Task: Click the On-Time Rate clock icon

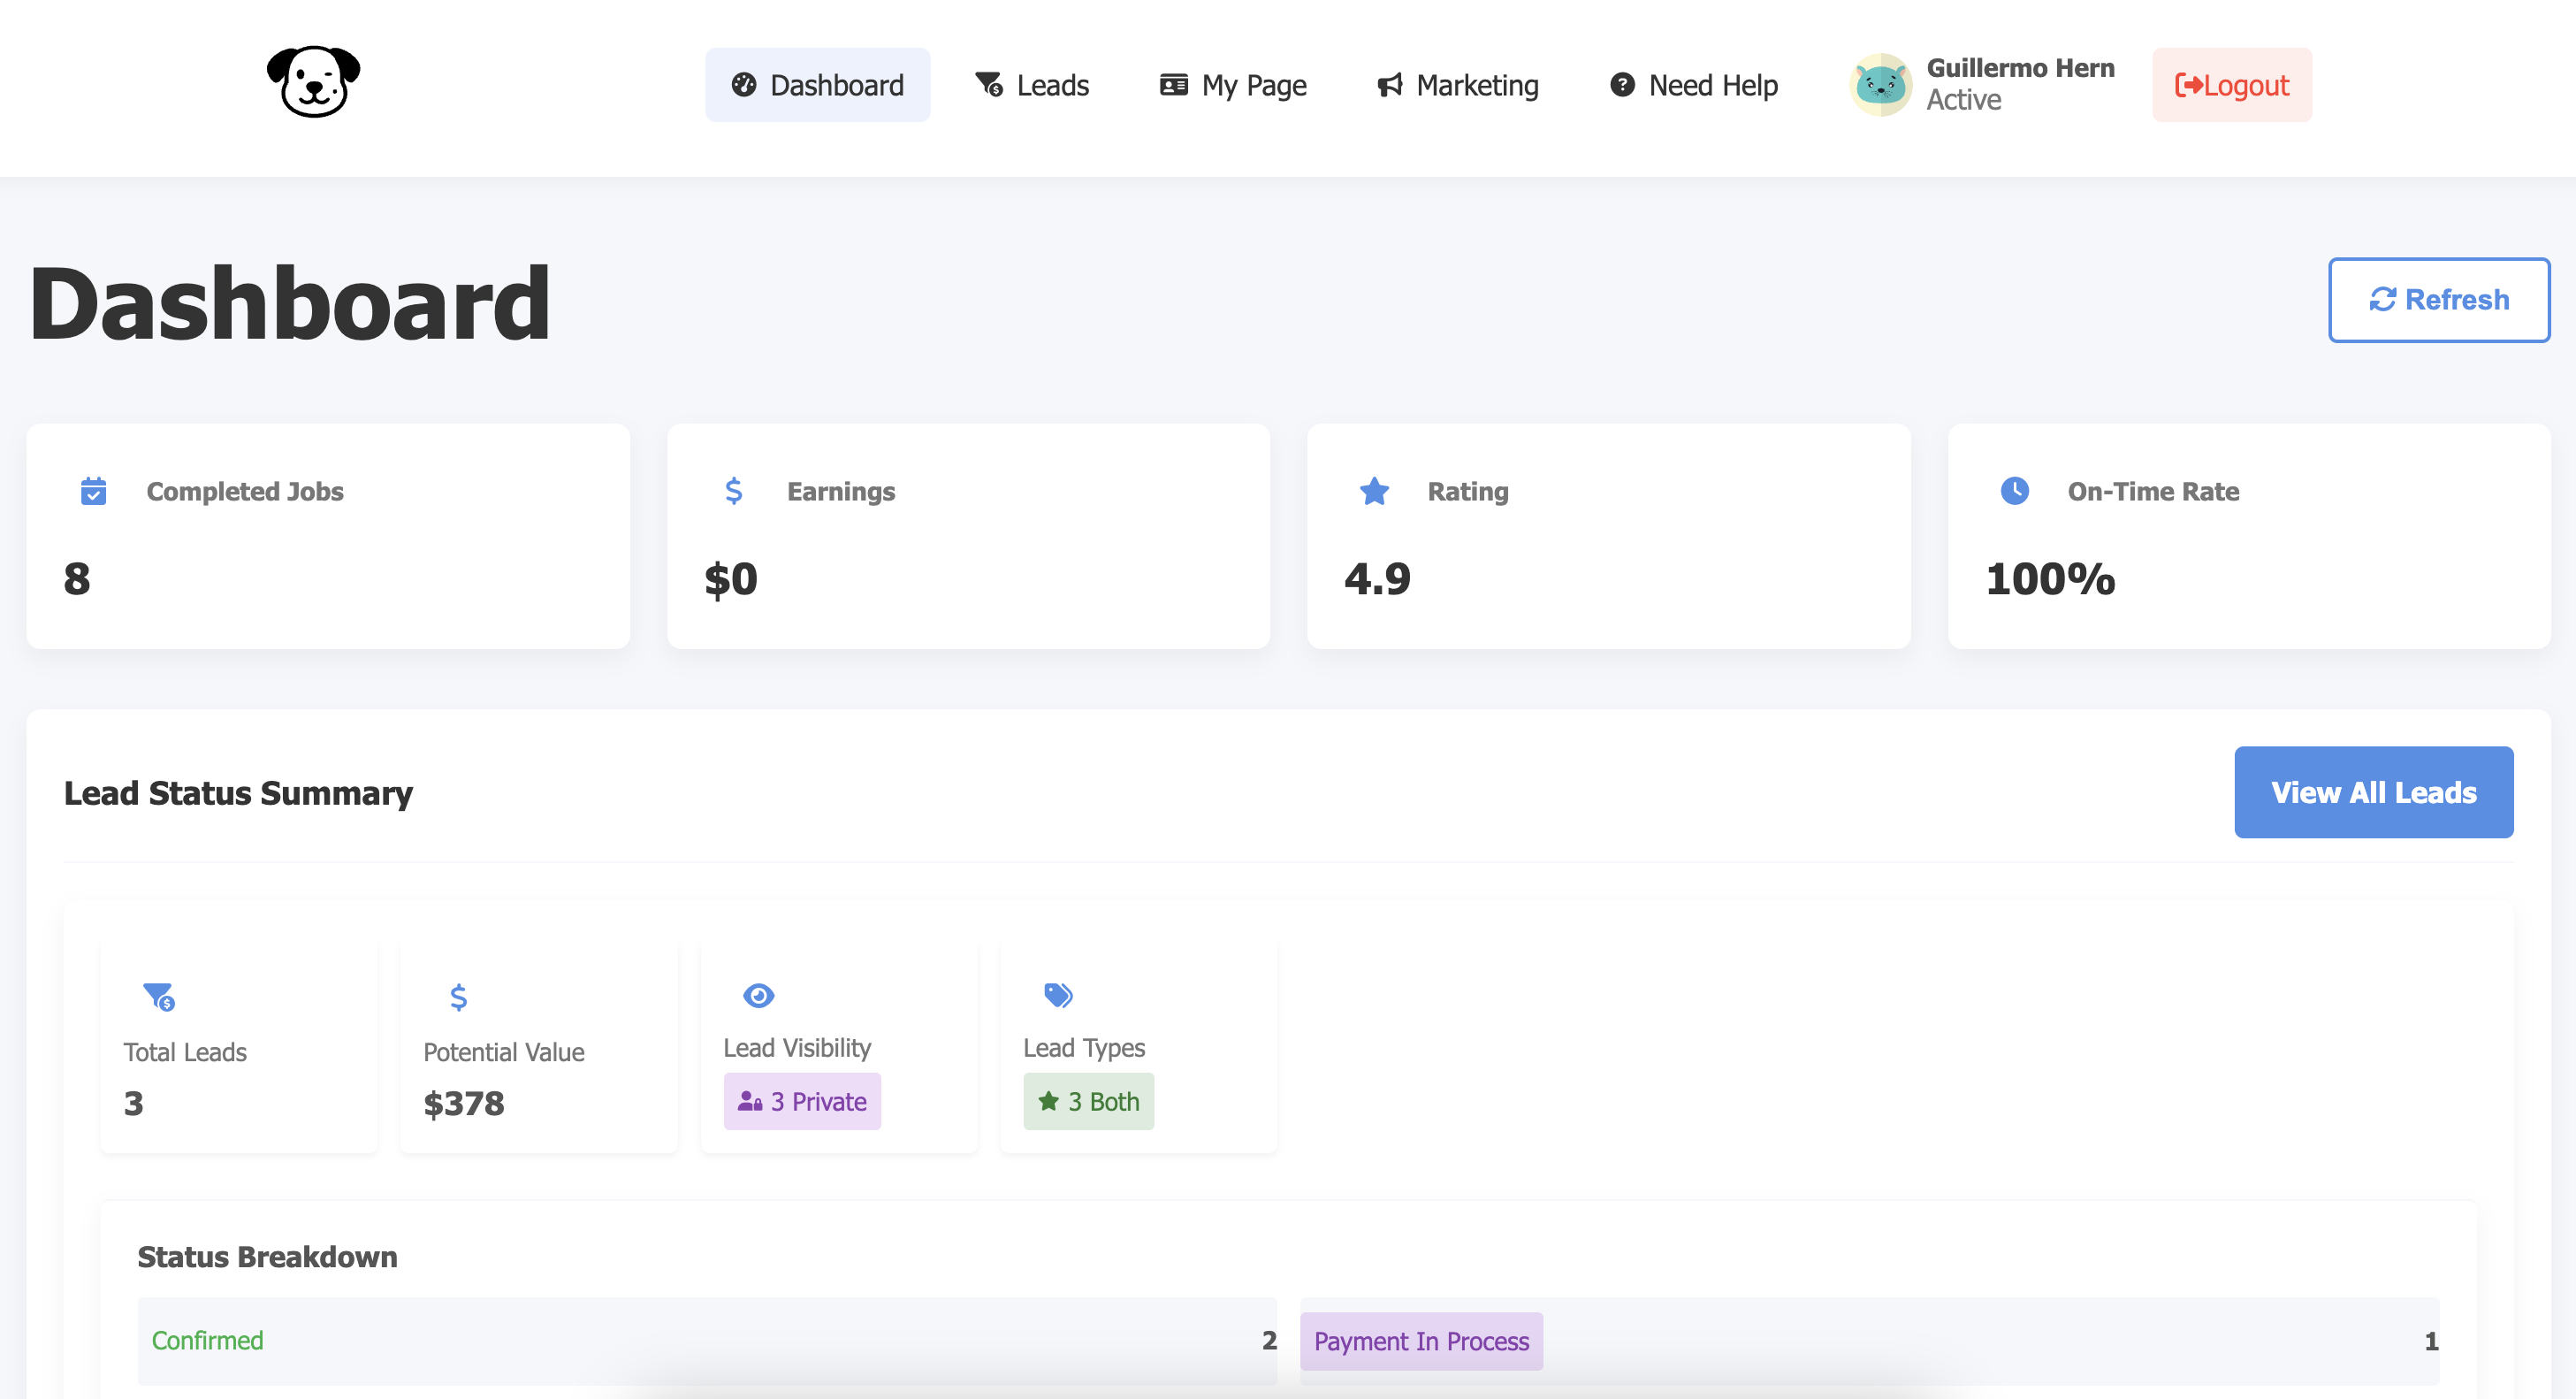Action: tap(2014, 491)
